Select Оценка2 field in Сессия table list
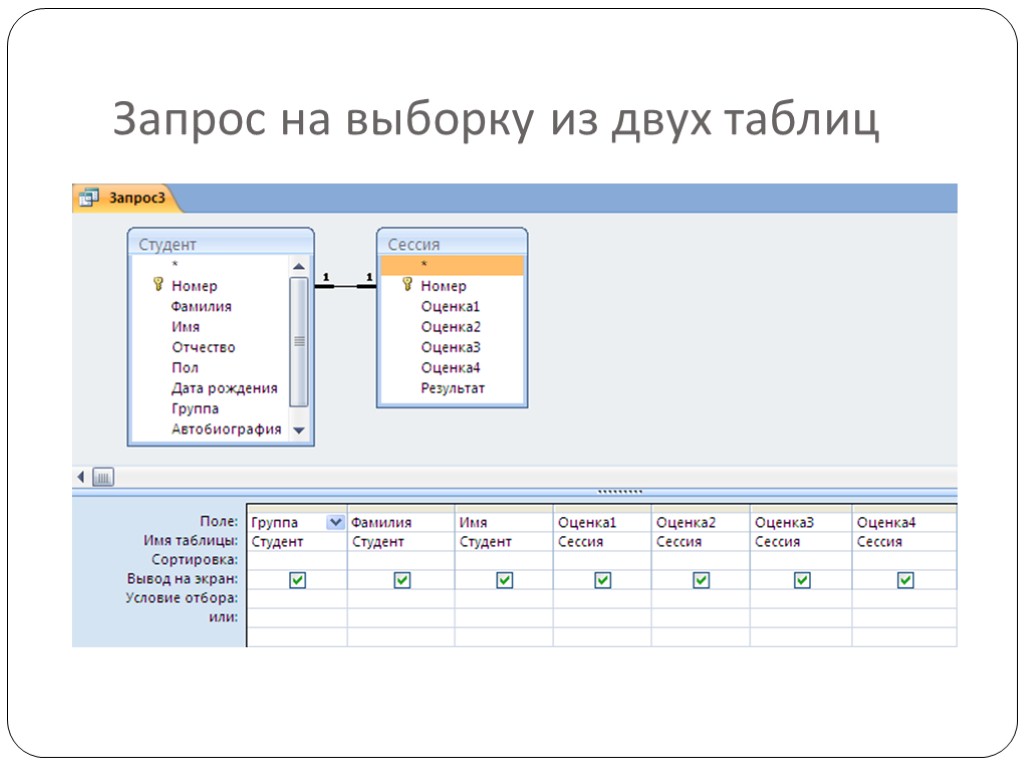 point(450,327)
